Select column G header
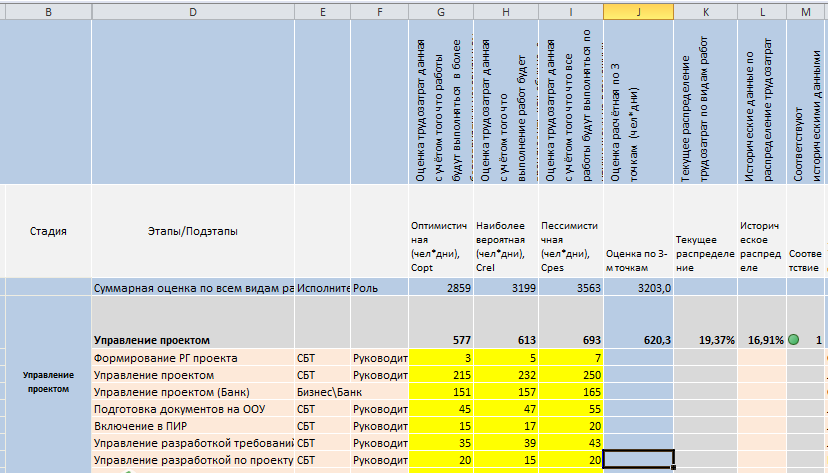Viewport: 828px width, 473px height. coord(441,12)
